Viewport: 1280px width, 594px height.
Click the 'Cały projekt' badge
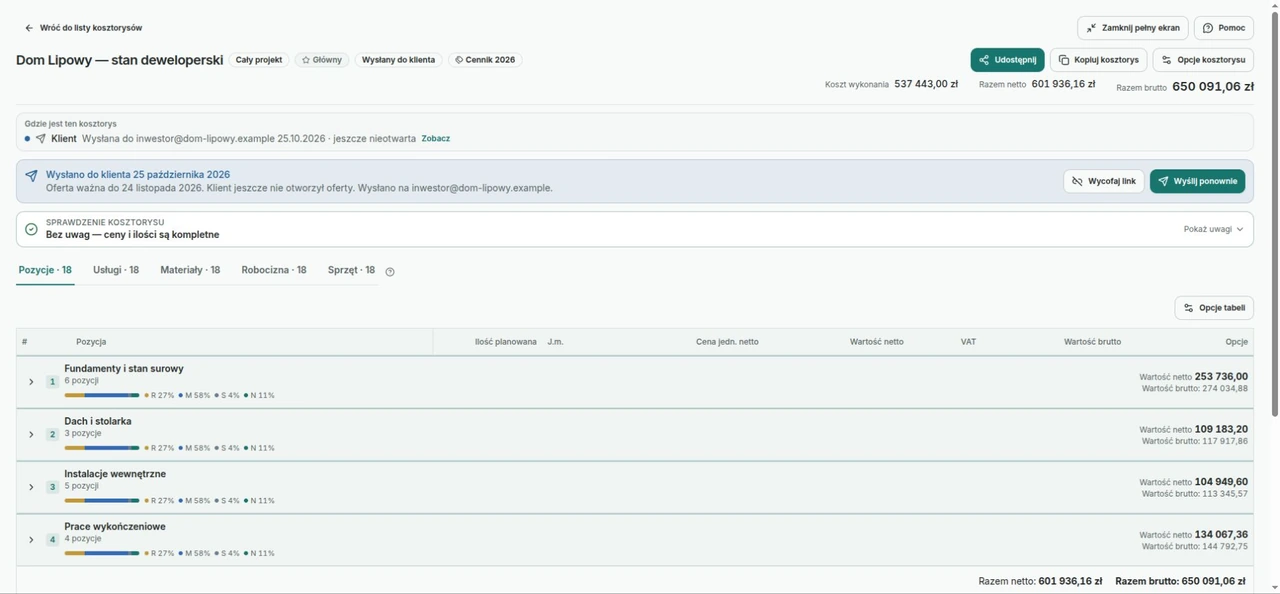point(259,60)
